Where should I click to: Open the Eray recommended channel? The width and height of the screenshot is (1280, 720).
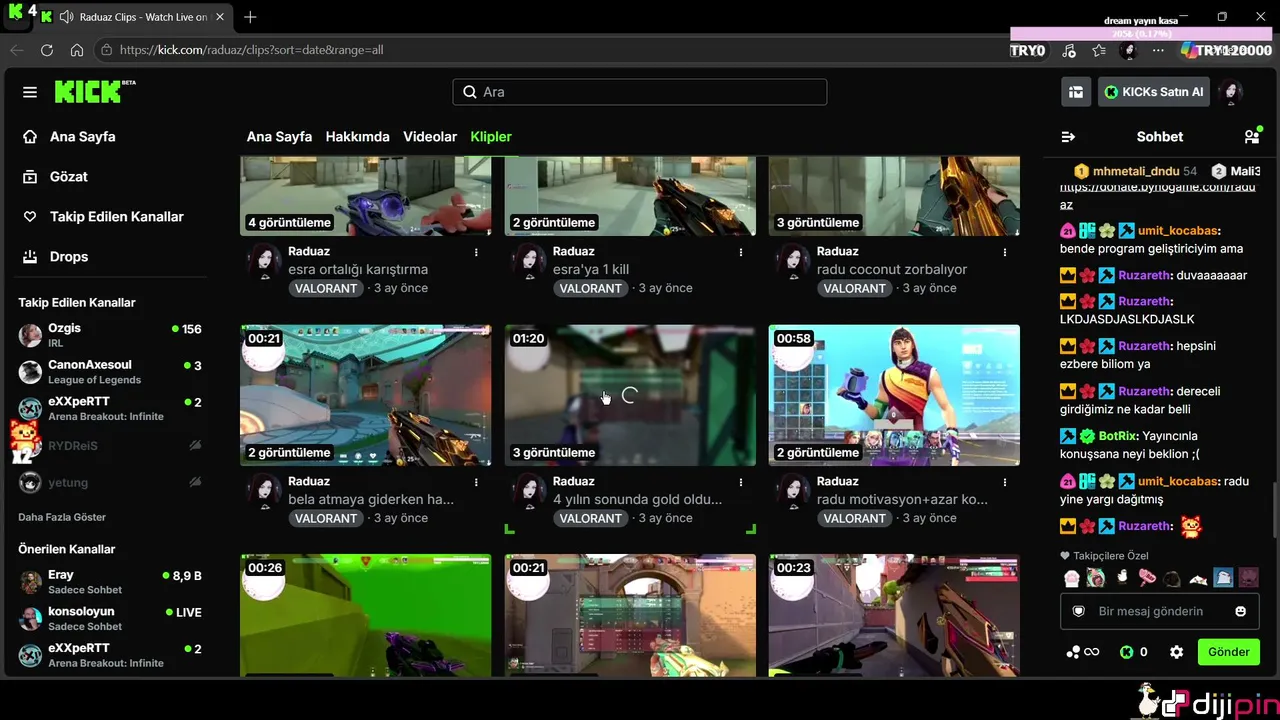pos(110,582)
